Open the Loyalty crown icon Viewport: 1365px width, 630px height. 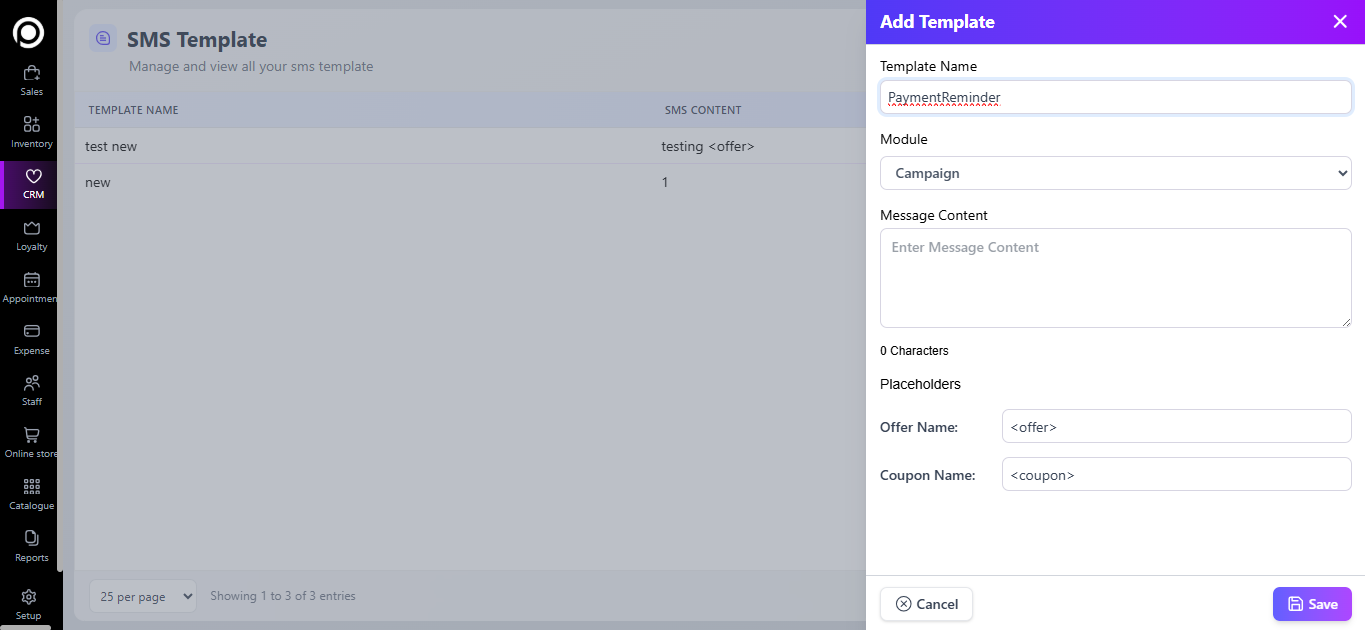tap(31, 229)
